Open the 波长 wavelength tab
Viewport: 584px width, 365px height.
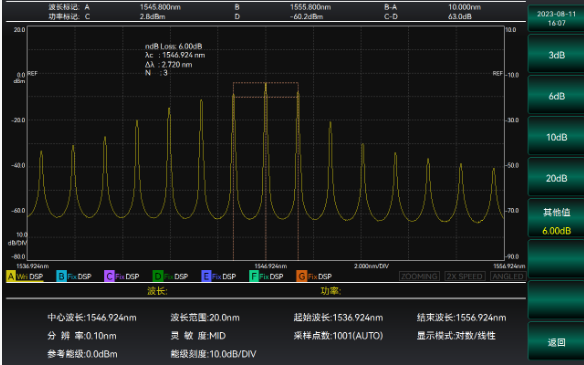pos(157,291)
